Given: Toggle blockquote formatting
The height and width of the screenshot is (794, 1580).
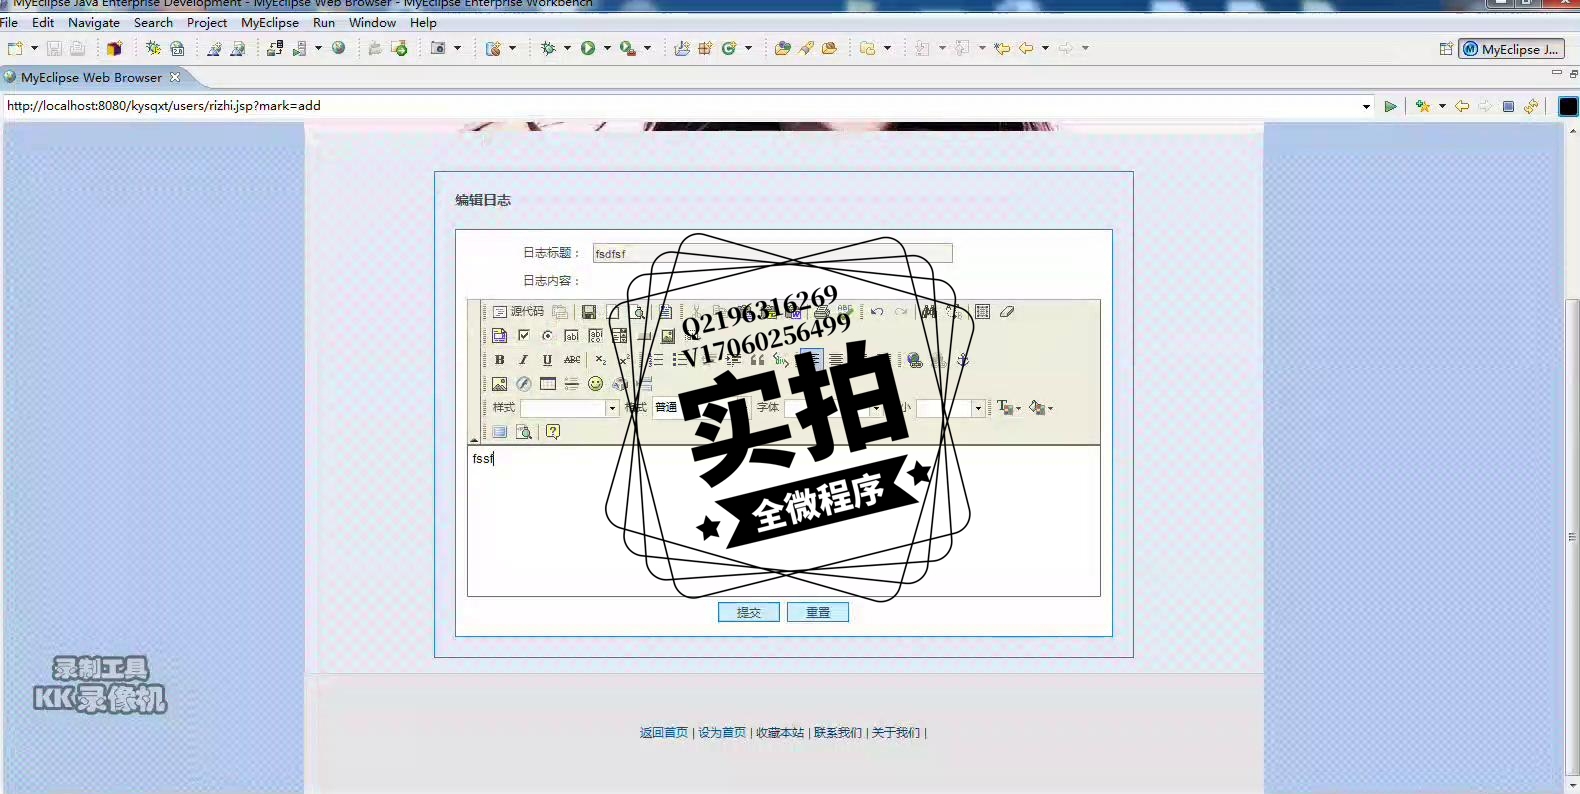Looking at the screenshot, I should 757,360.
